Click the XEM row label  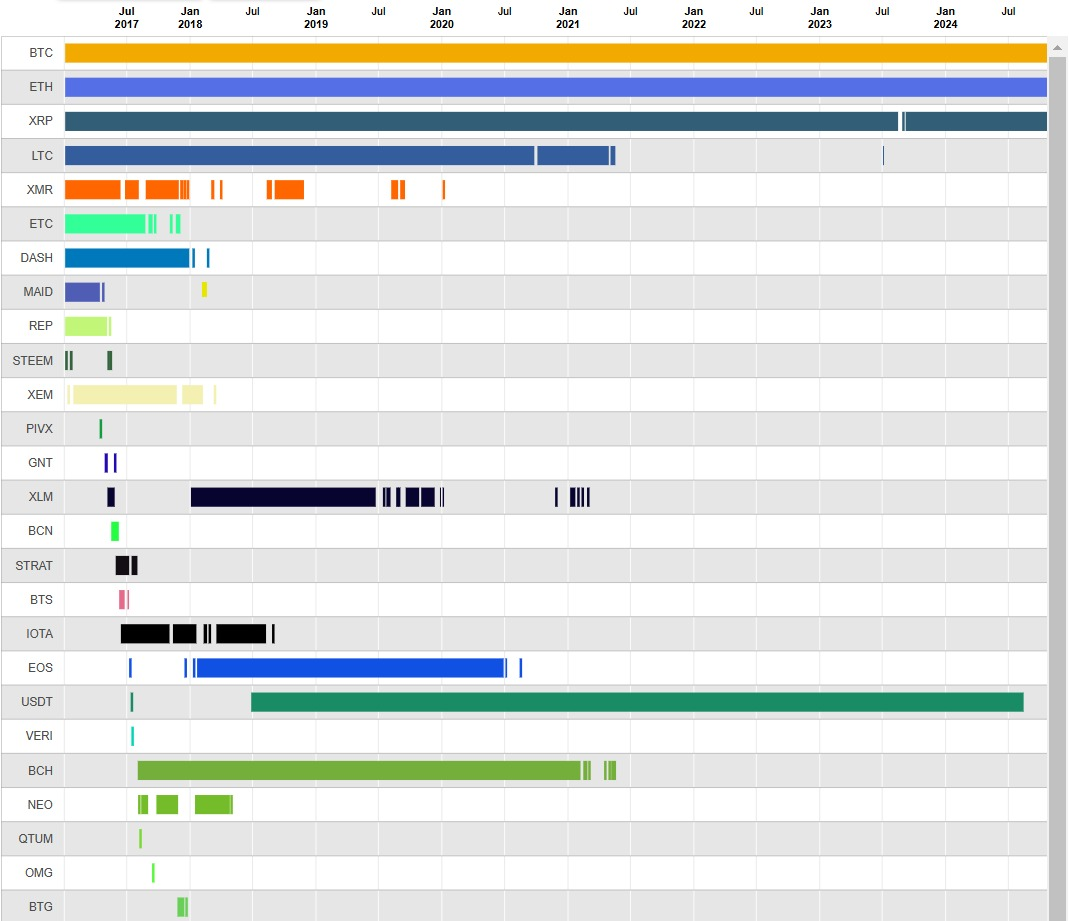pyautogui.click(x=40, y=395)
